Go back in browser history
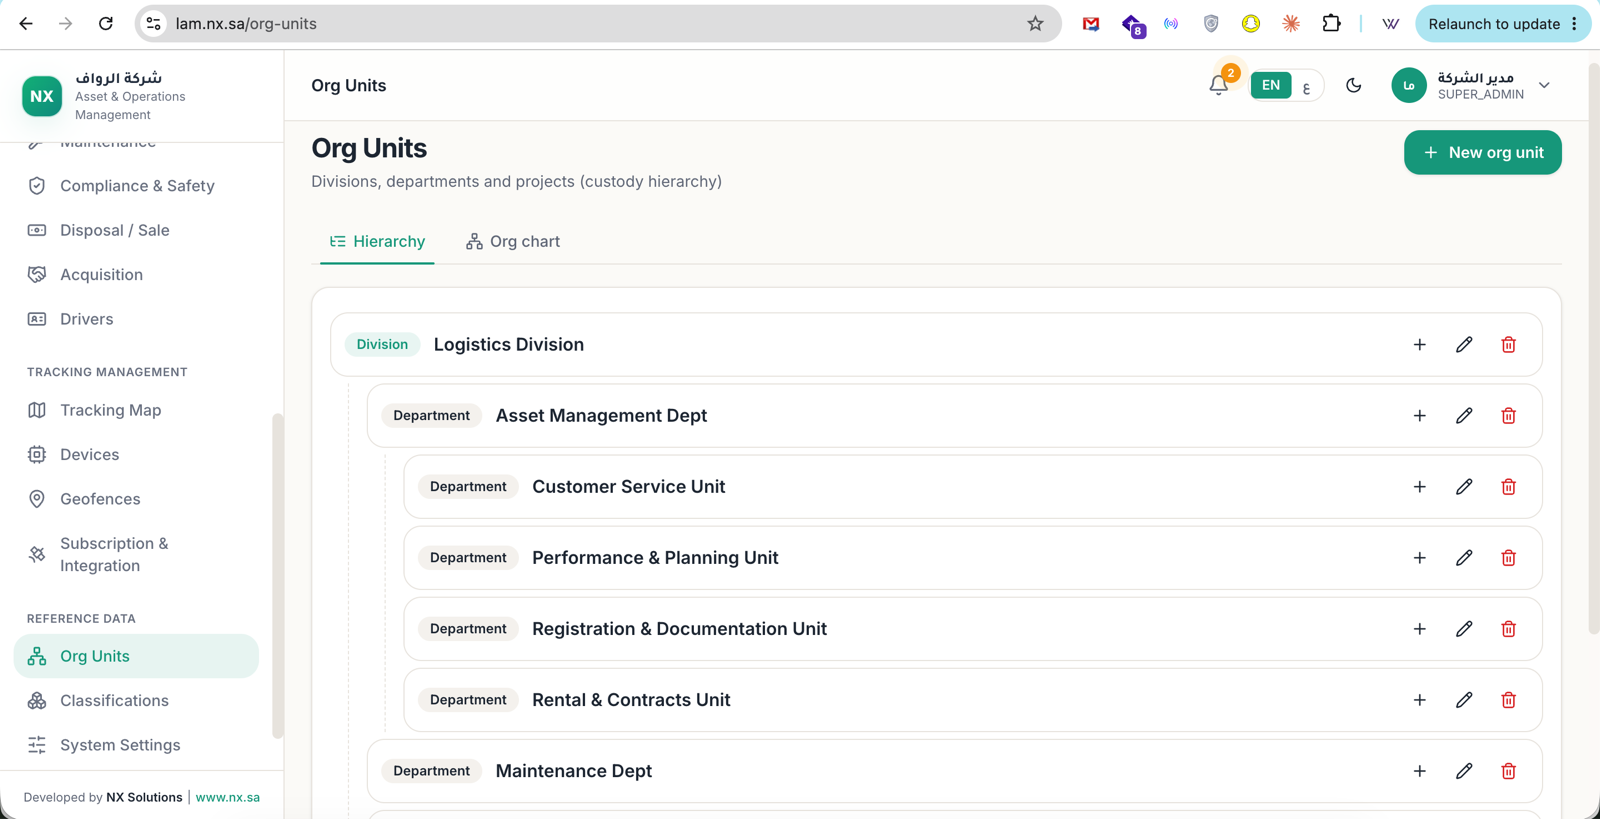The width and height of the screenshot is (1600, 819). pos(26,24)
